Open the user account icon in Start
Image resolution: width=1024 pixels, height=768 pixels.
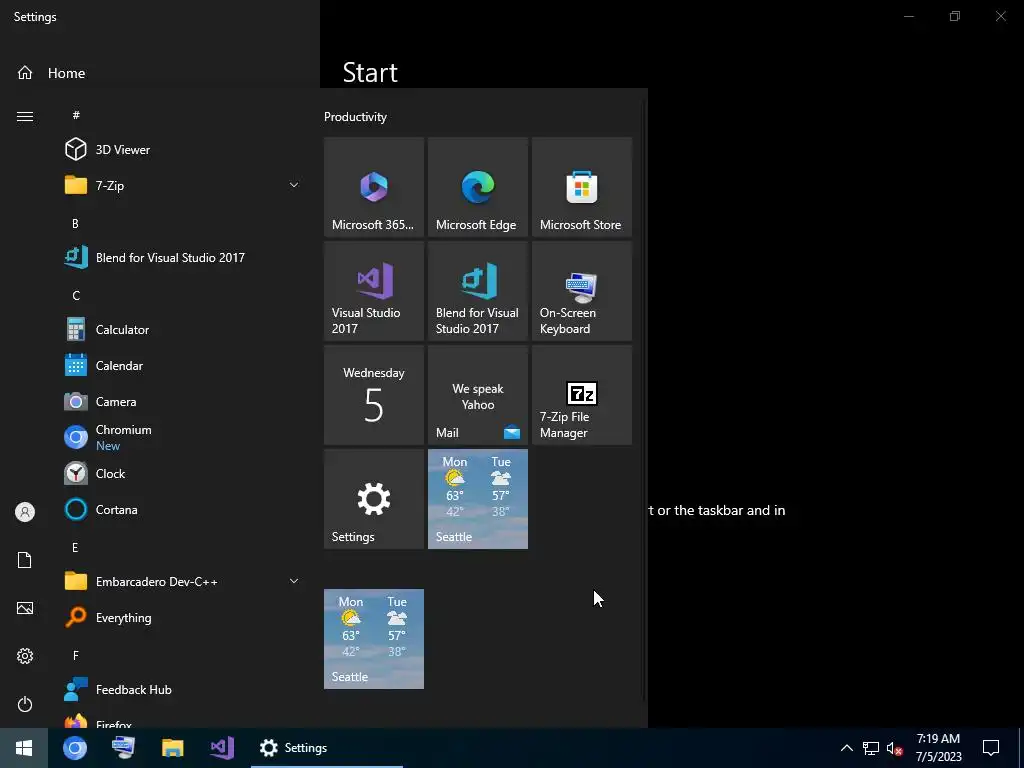pos(25,512)
